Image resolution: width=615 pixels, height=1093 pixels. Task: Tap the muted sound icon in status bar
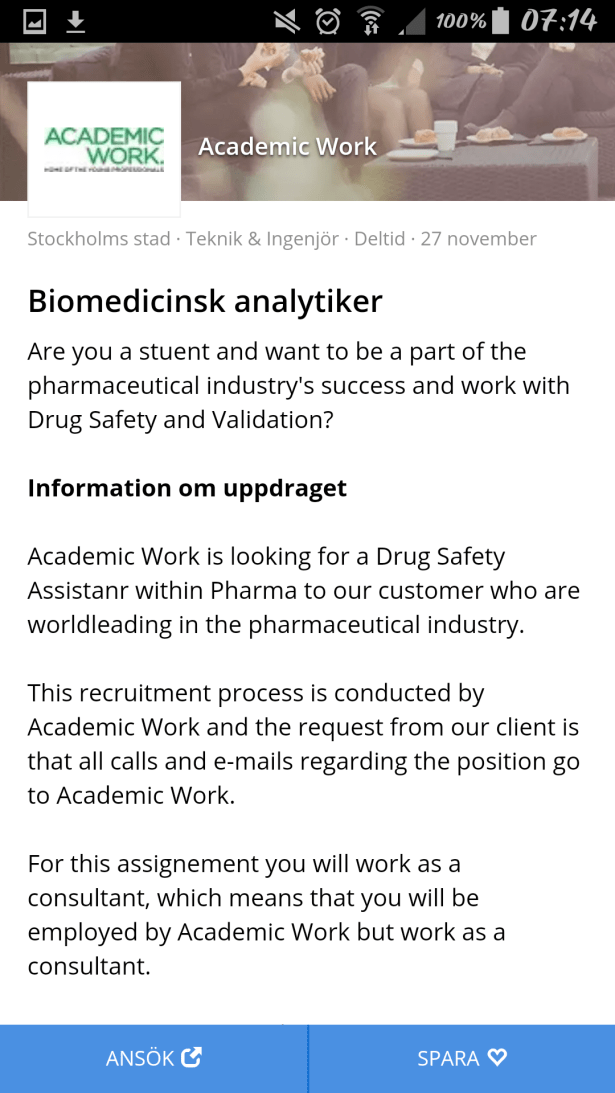[x=287, y=21]
